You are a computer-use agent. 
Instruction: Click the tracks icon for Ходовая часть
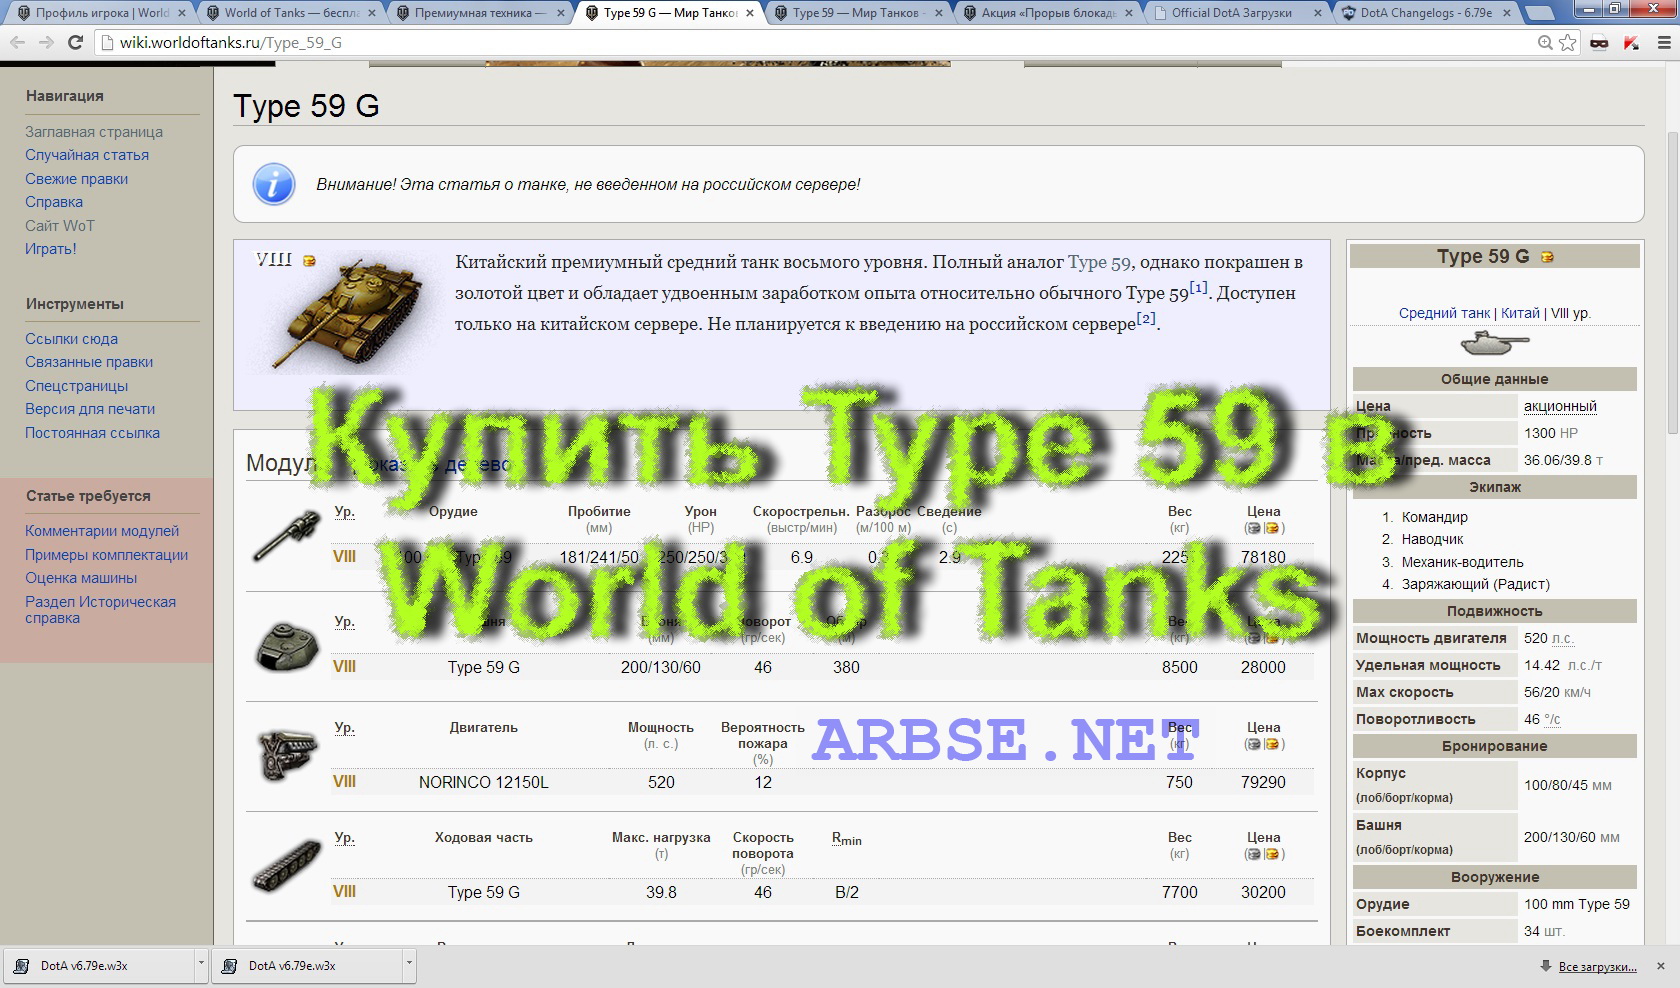click(285, 865)
